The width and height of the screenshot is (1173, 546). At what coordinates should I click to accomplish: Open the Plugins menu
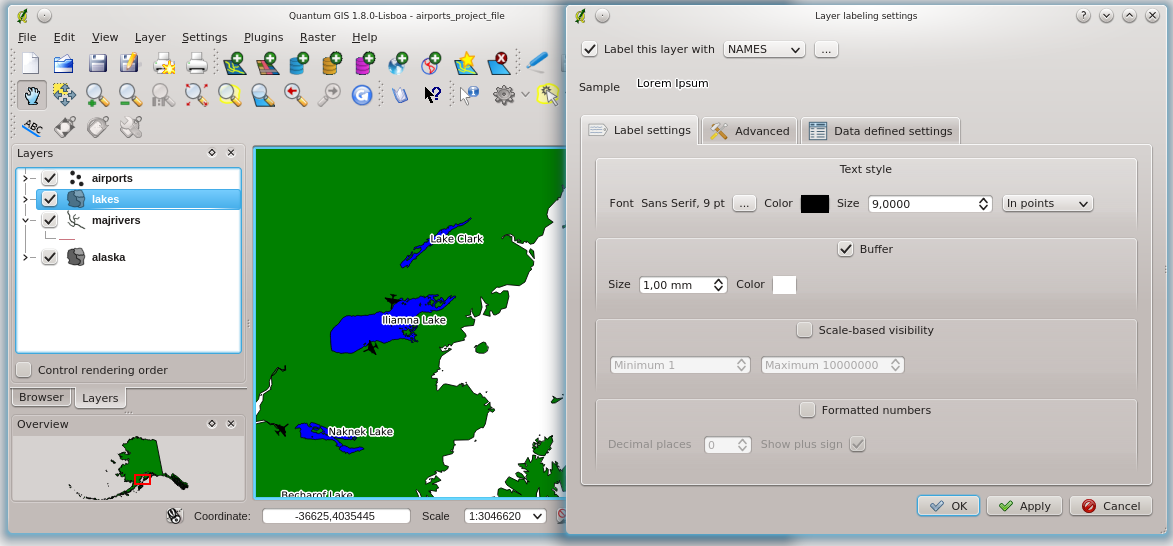coord(263,37)
